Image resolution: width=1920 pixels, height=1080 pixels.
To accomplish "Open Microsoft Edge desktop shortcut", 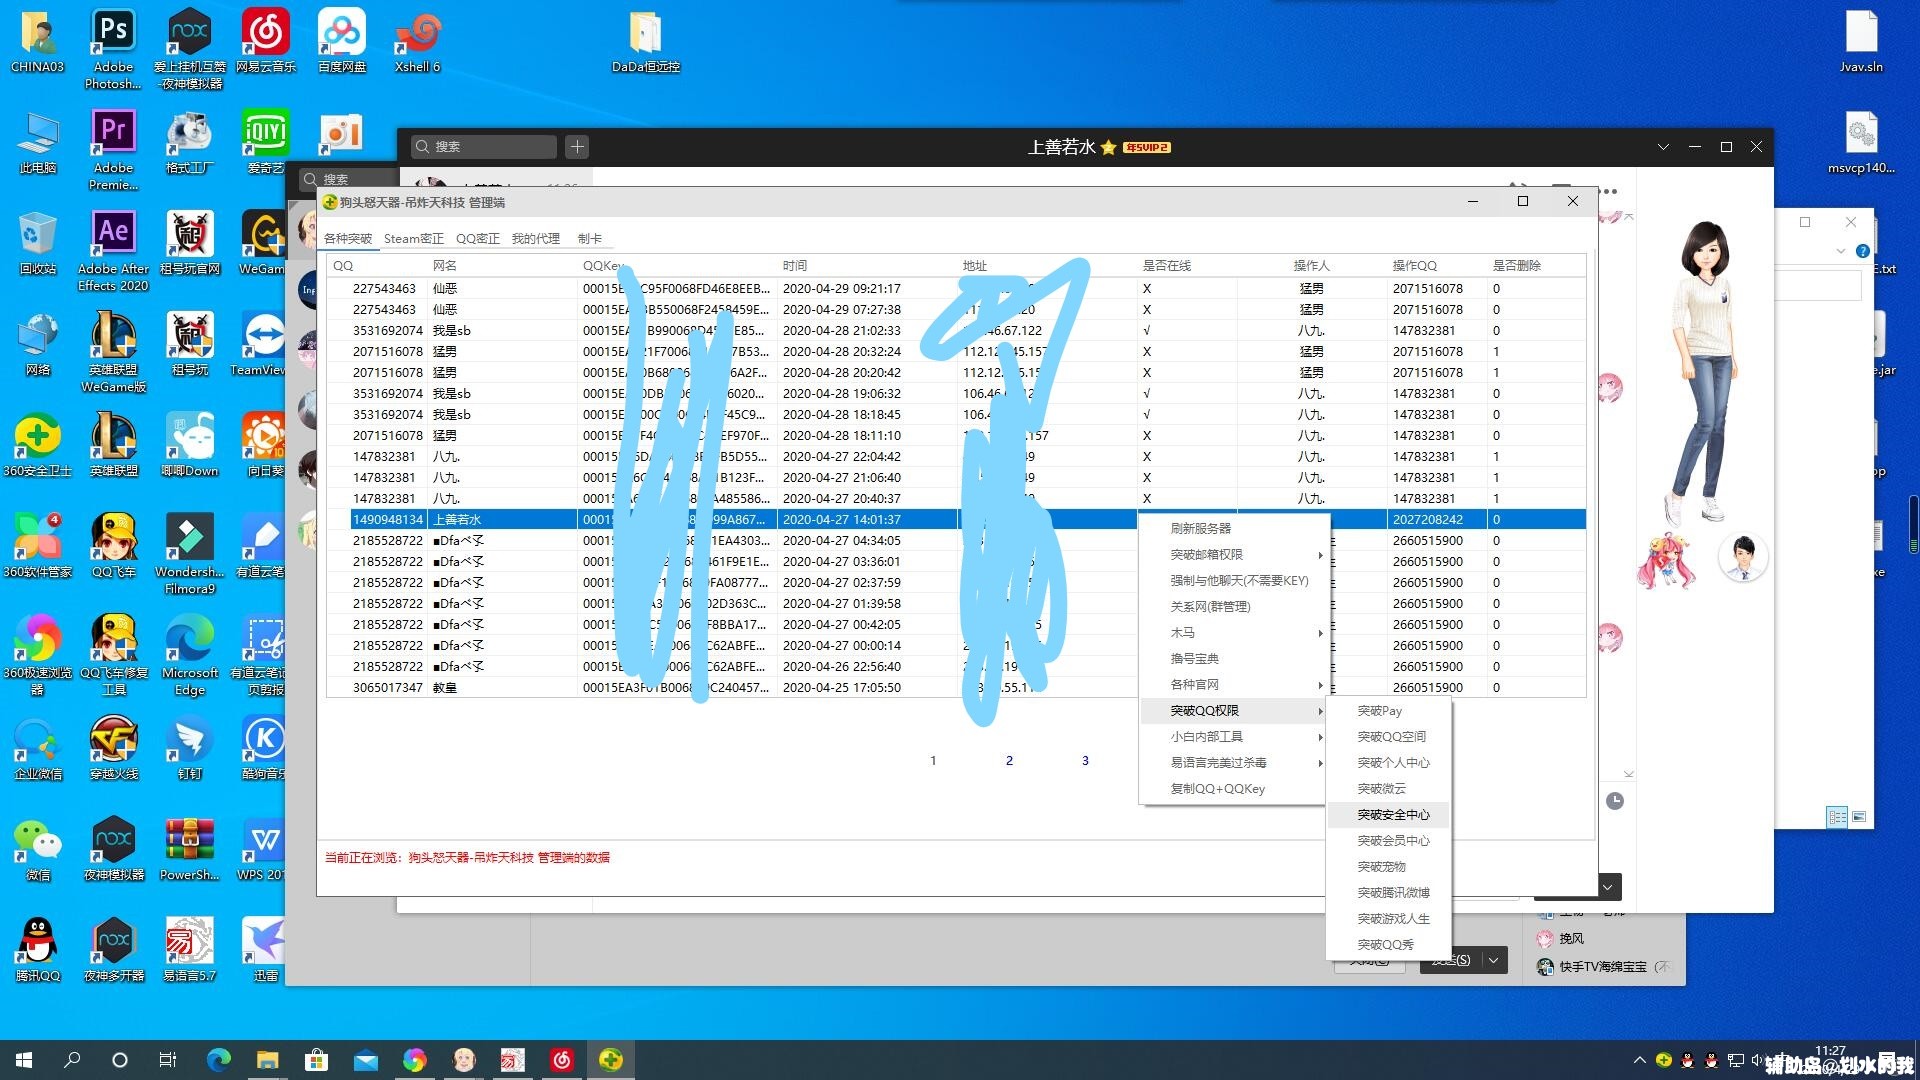I will (x=189, y=654).
